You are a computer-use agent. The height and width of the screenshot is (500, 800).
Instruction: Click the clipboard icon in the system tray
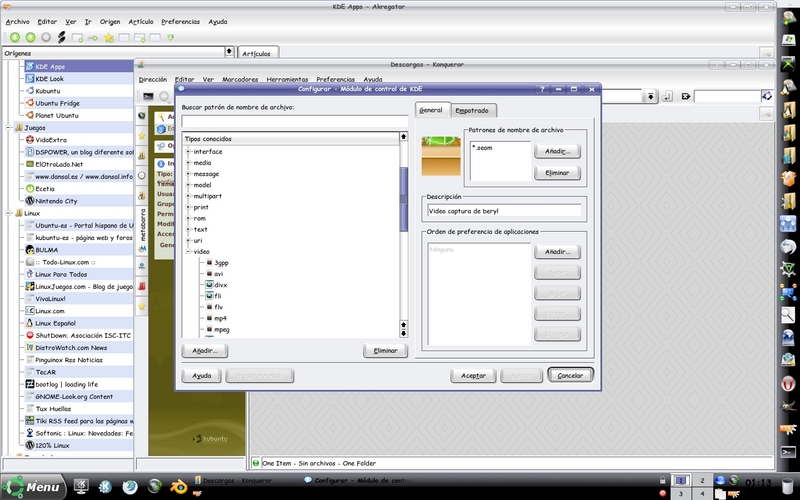(x=720, y=493)
